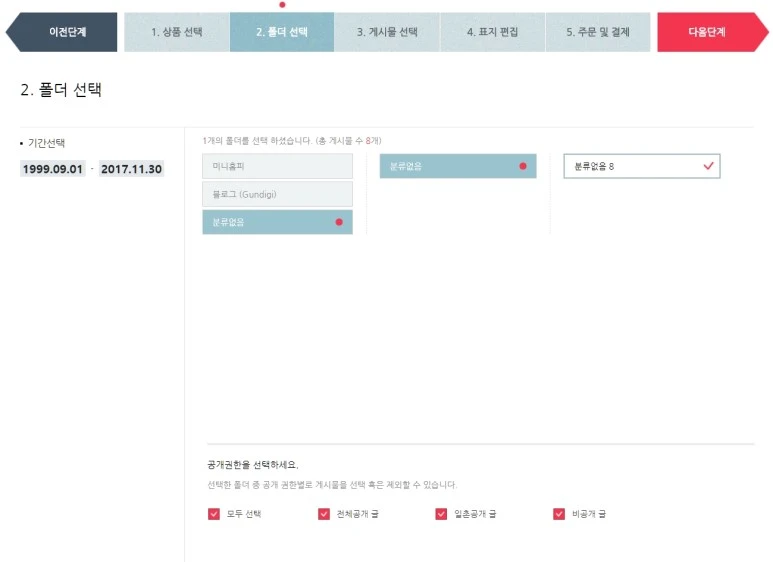
Task: Click the 분류없음 8 selected folder box
Action: (x=642, y=166)
